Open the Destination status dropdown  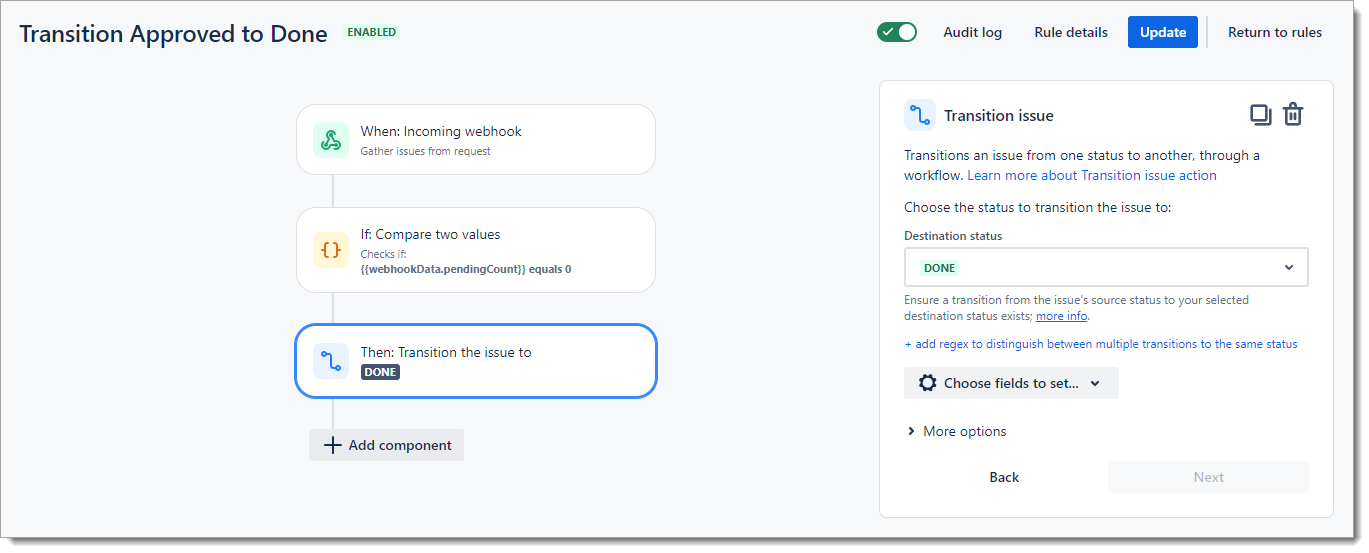(x=1105, y=268)
